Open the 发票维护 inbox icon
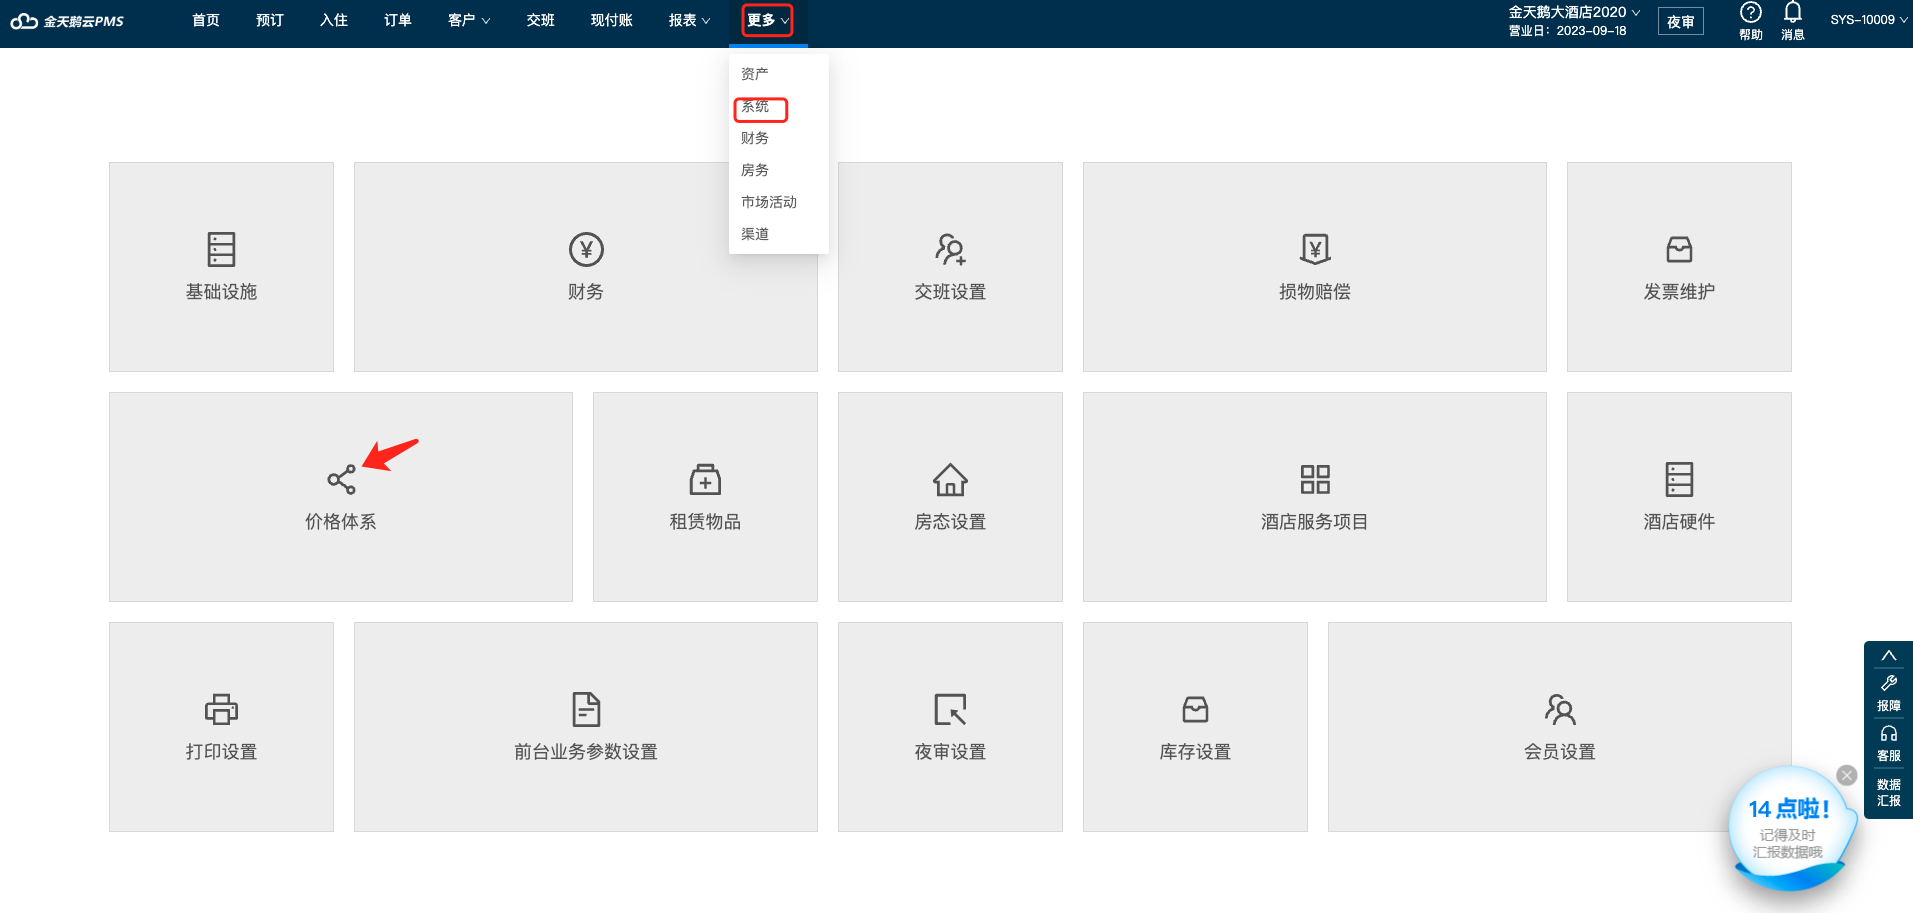Viewport: 1913px width, 913px height. pyautogui.click(x=1679, y=249)
